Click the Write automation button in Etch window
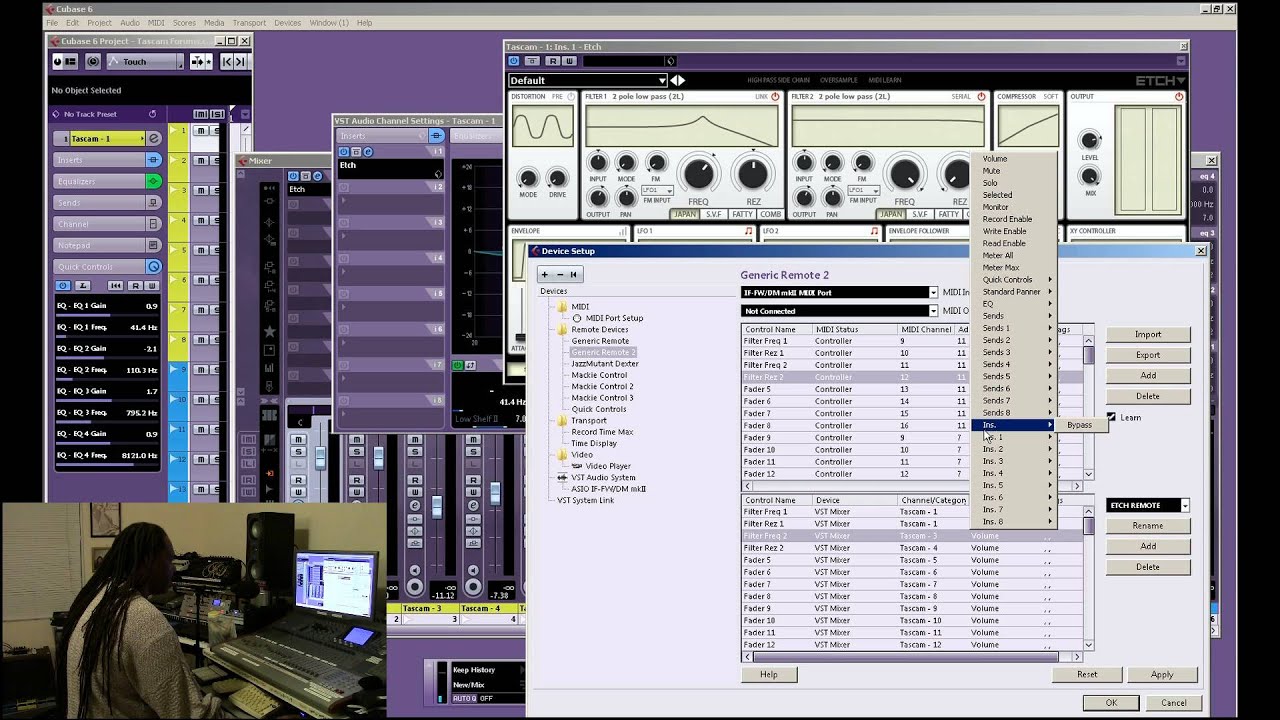Screen dimensions: 1280x720 pos(569,61)
